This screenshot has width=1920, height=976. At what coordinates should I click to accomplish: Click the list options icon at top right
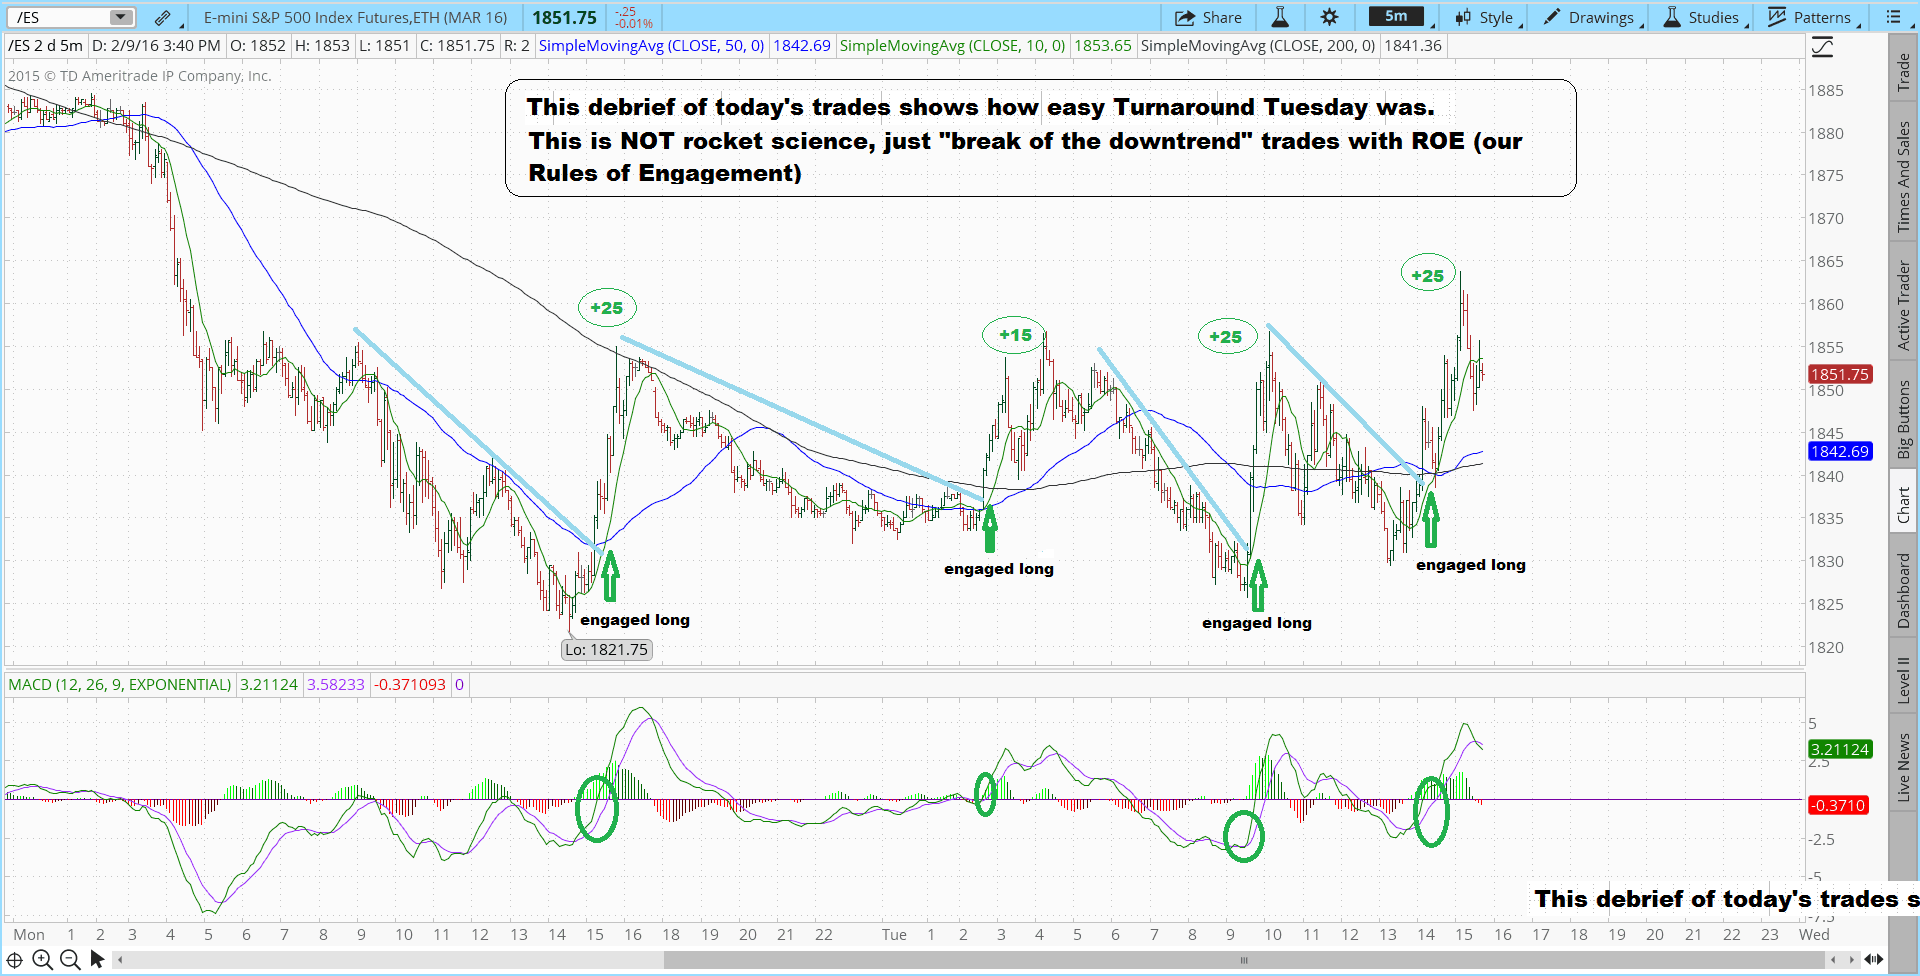click(x=1893, y=17)
